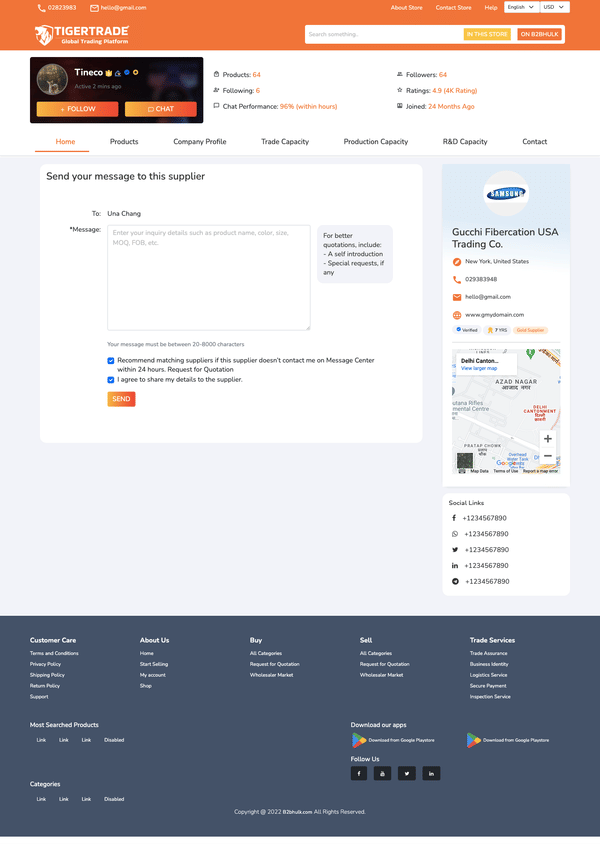Click the footer Twitter button
This screenshot has height=847, width=600.
pos(407,774)
